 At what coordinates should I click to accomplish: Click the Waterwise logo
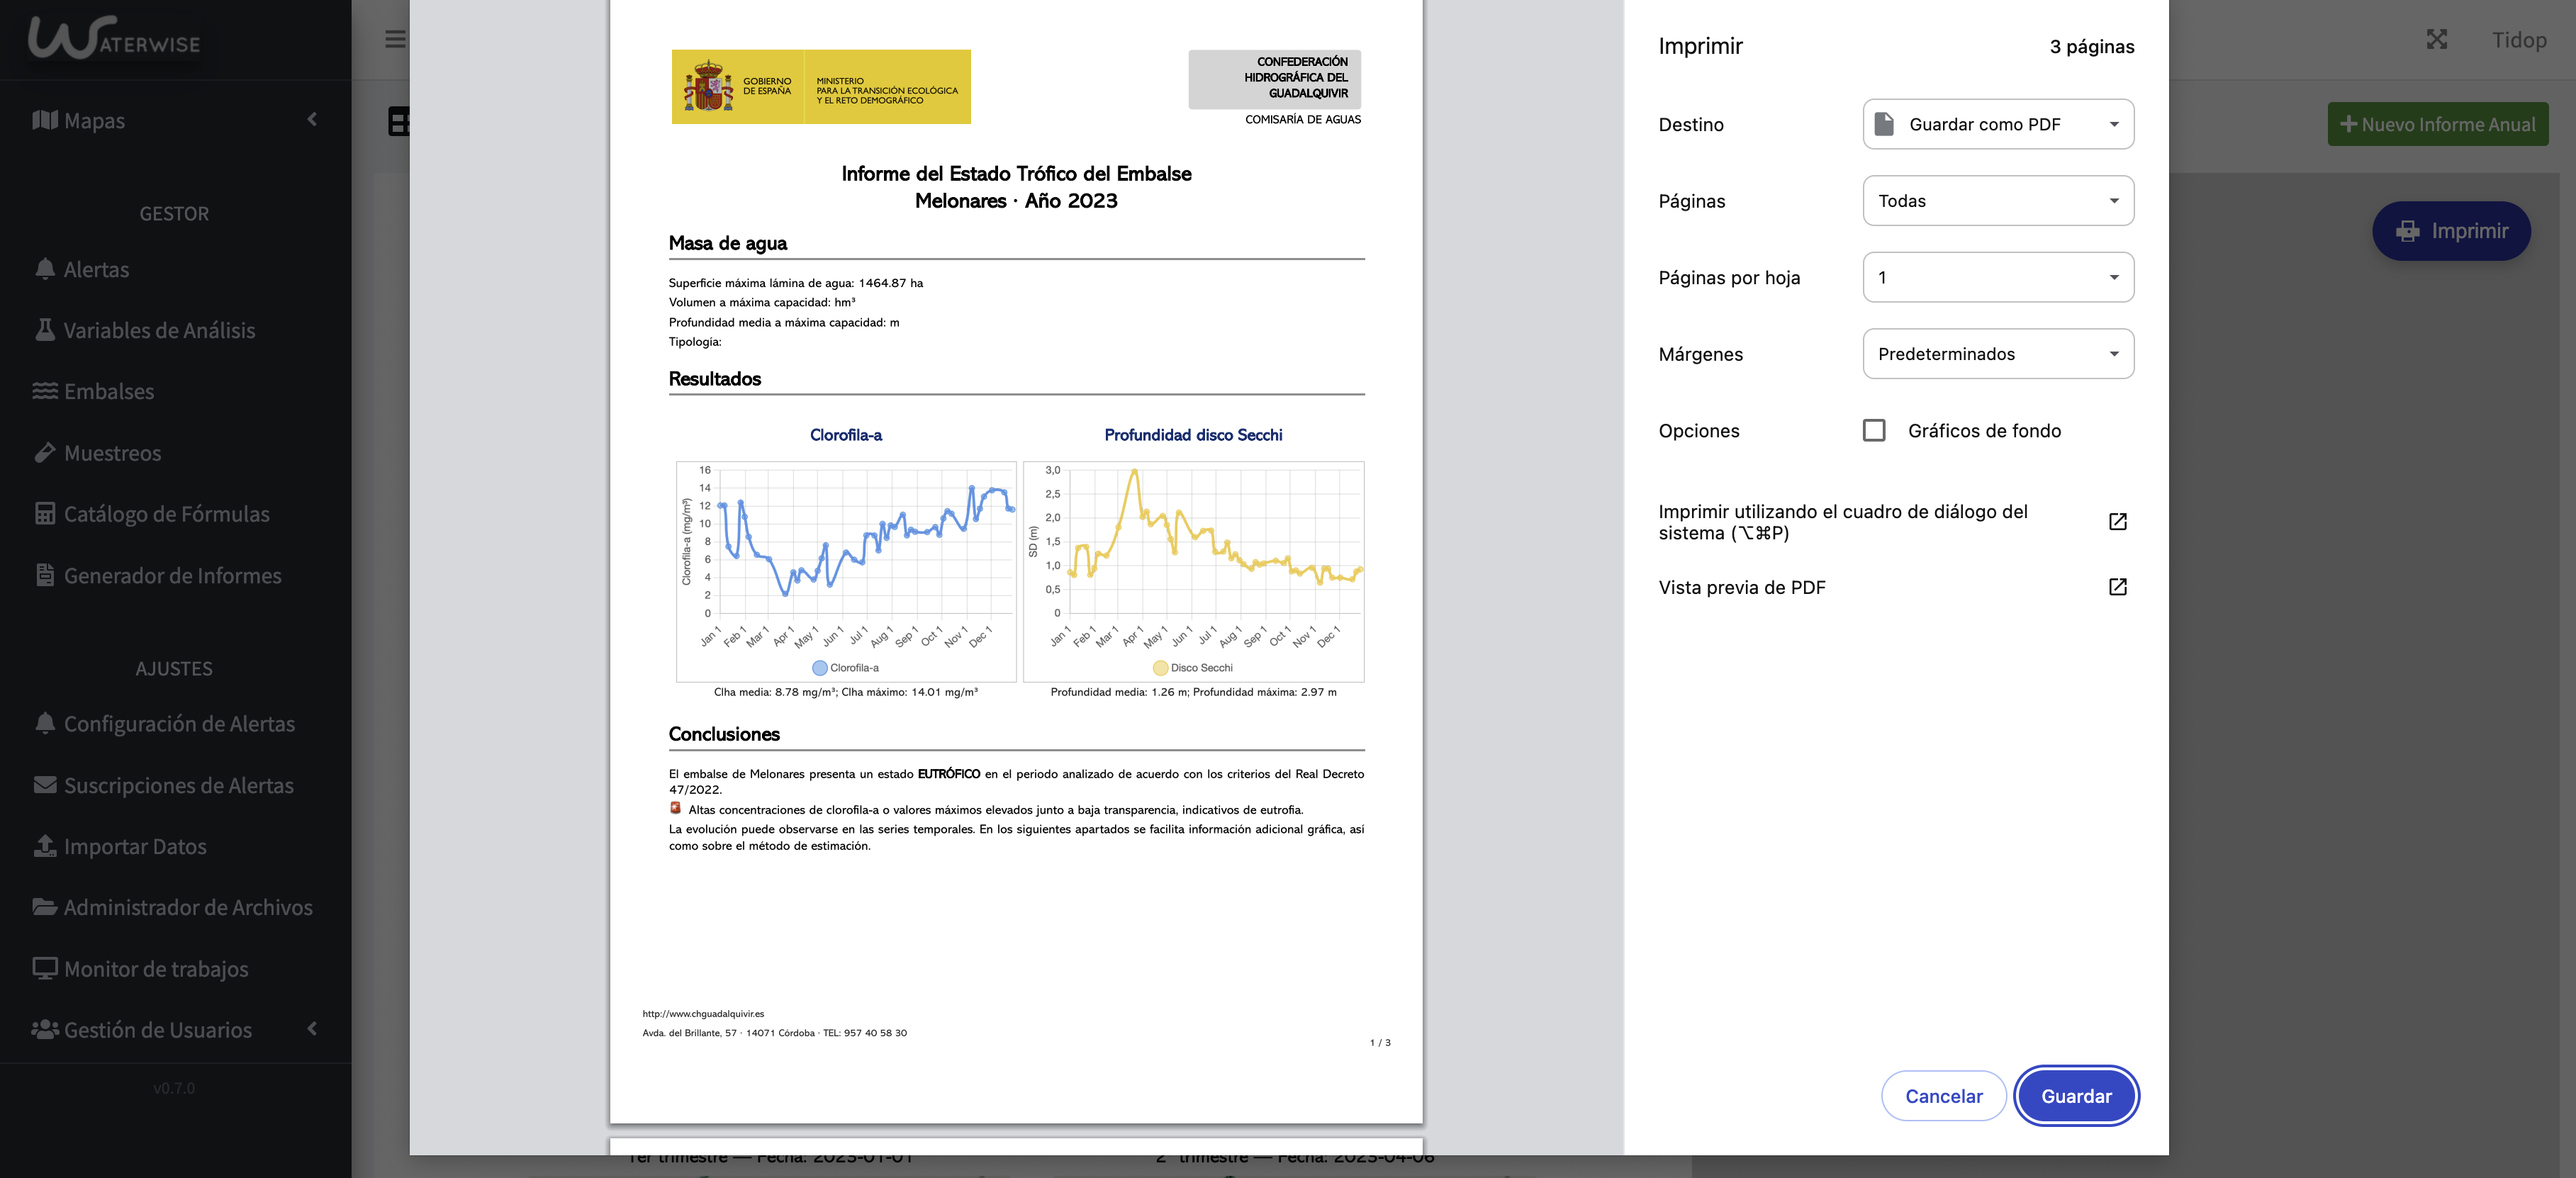tap(114, 39)
